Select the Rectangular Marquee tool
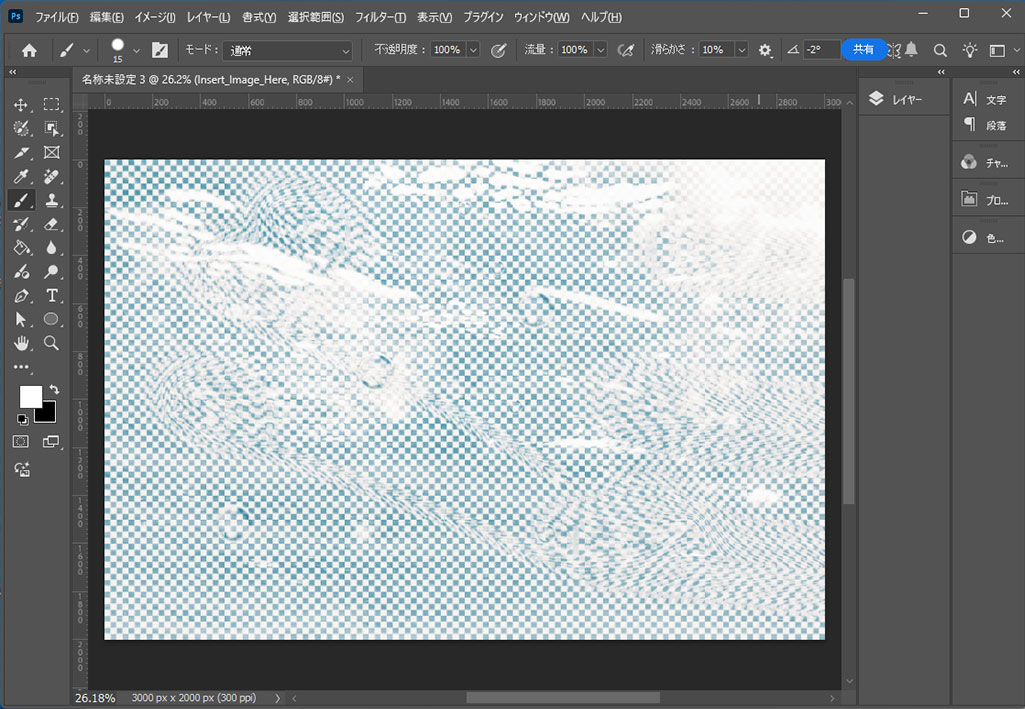The image size is (1025, 709). (x=52, y=105)
